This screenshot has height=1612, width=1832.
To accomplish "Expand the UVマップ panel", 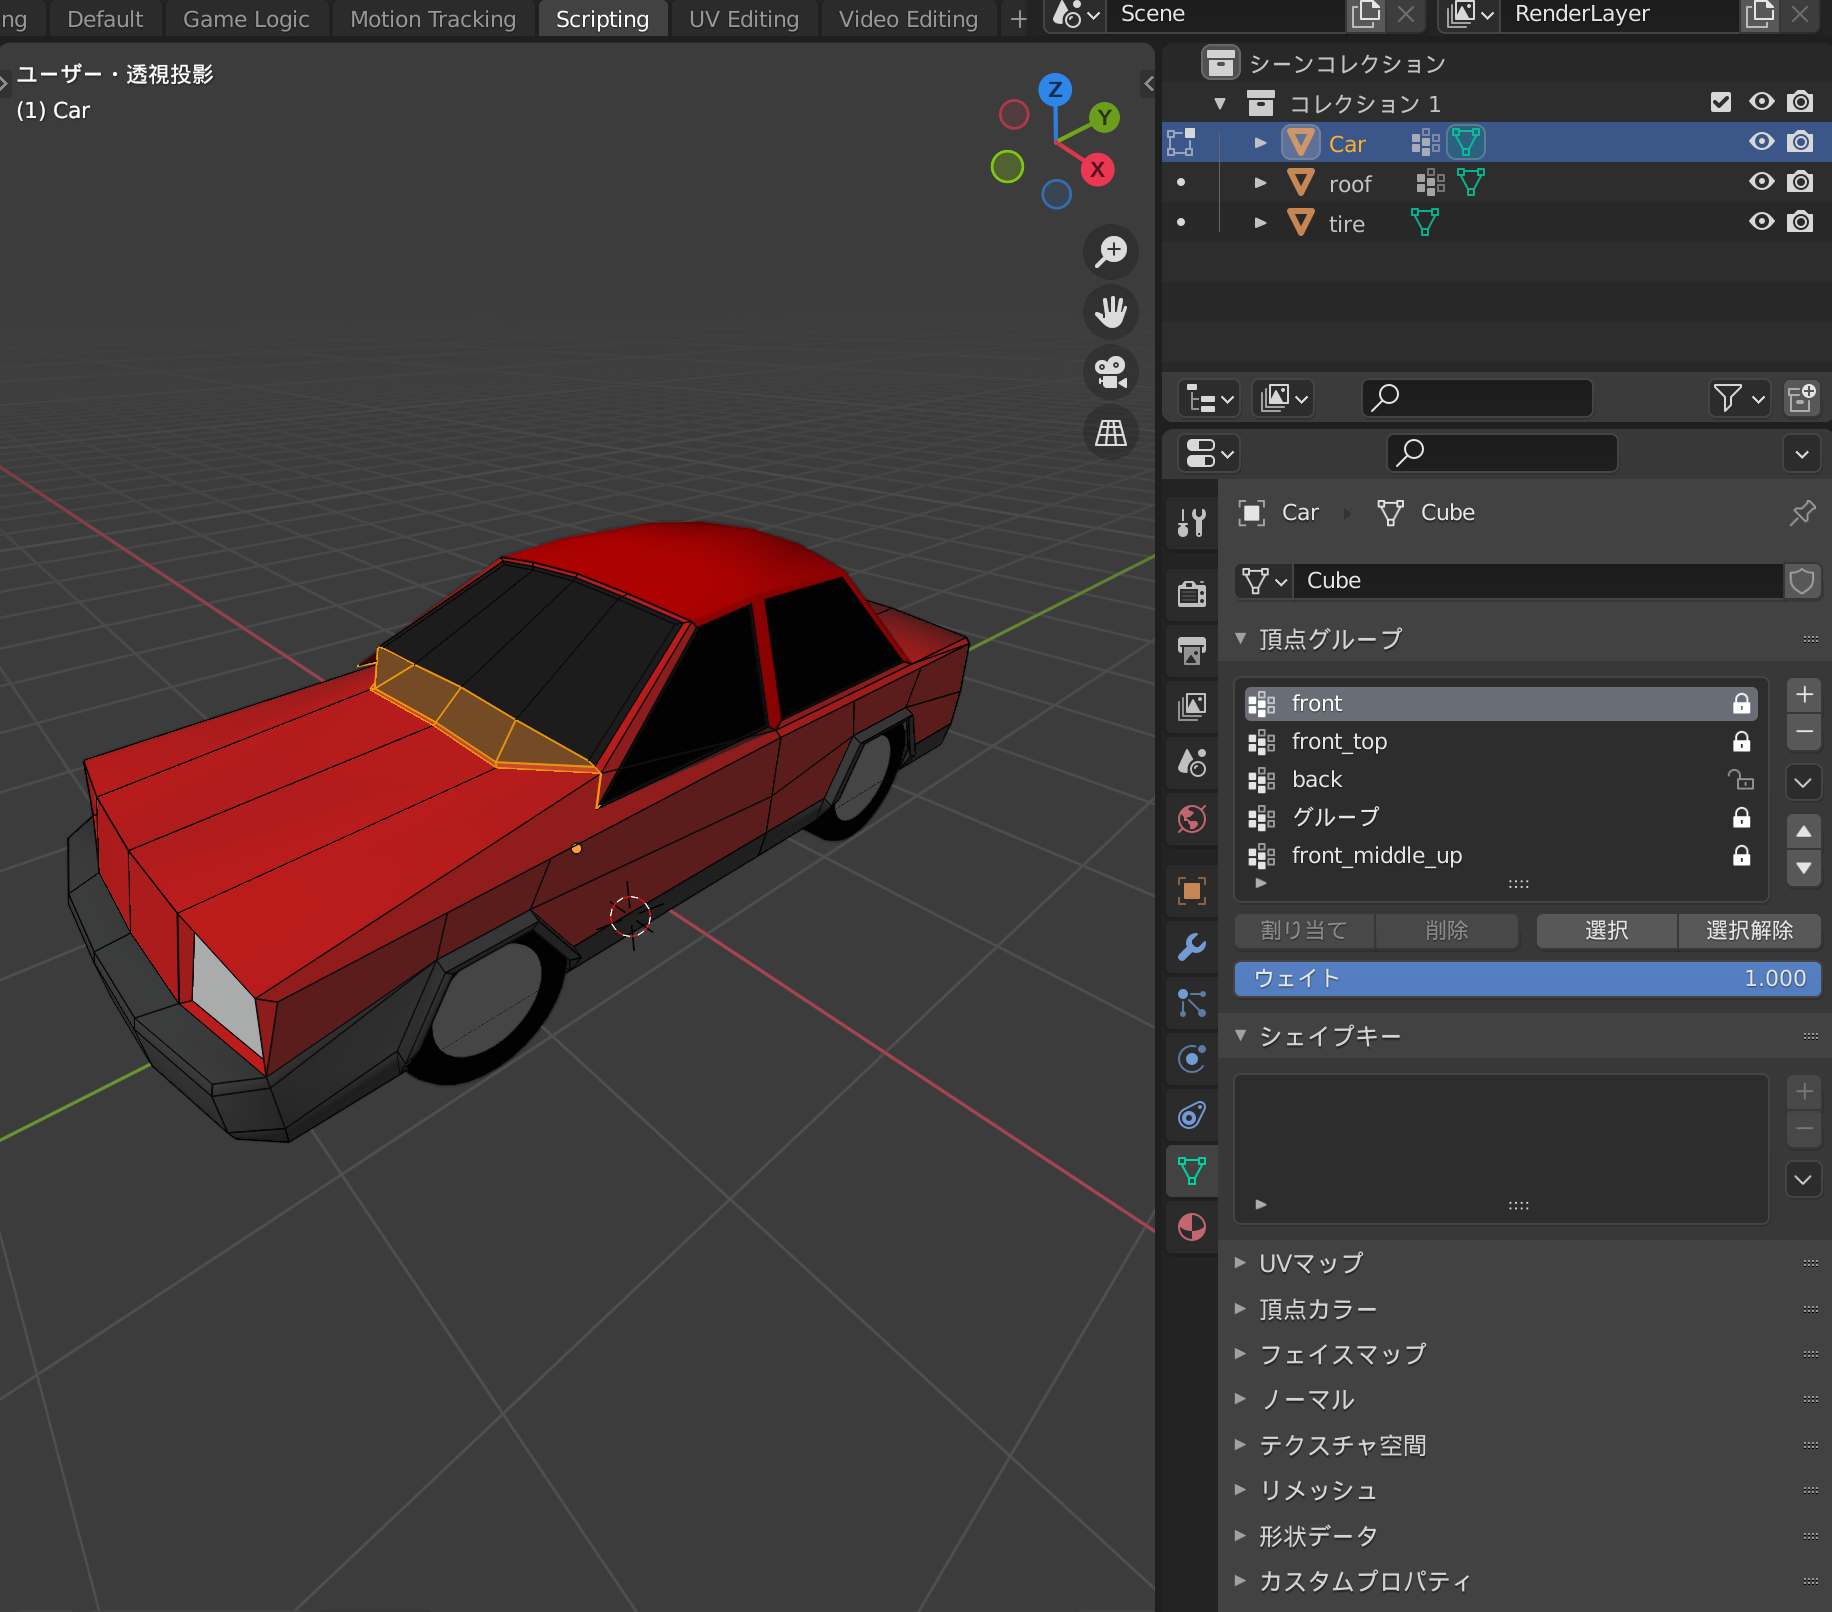I will [1310, 1263].
